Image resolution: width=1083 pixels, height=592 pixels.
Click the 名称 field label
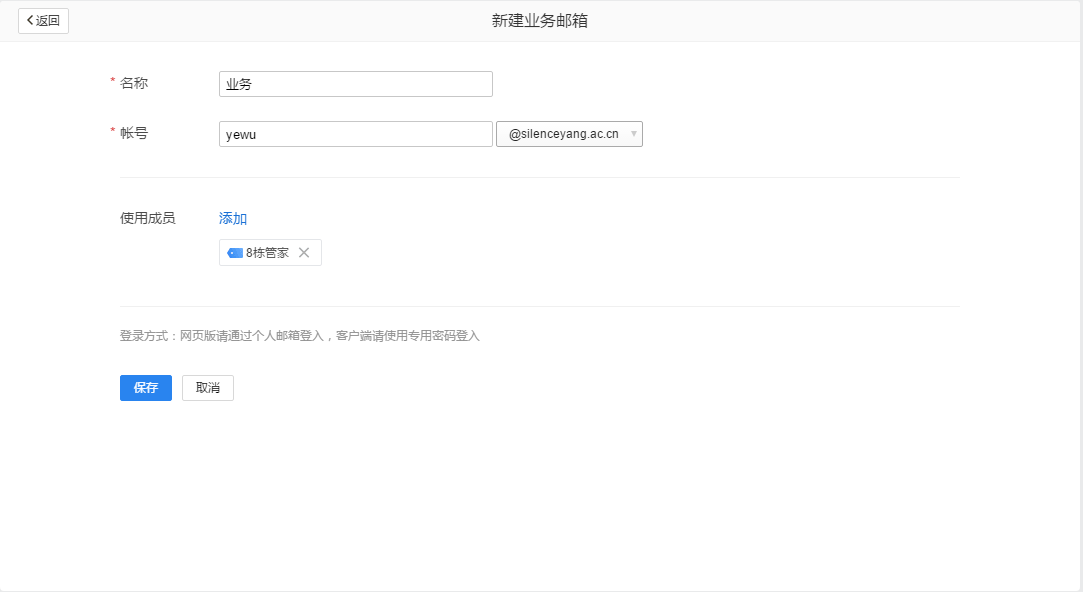coord(135,84)
